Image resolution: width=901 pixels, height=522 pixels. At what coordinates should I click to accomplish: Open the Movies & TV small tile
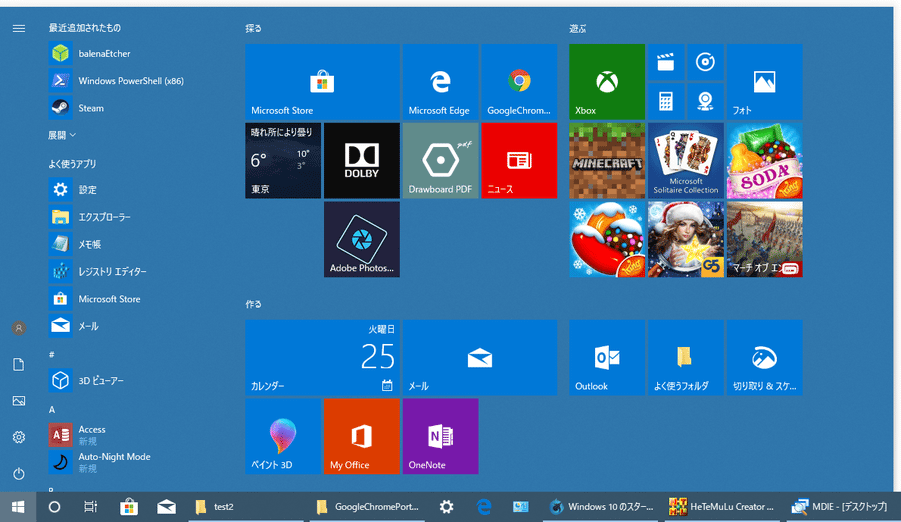(666, 62)
